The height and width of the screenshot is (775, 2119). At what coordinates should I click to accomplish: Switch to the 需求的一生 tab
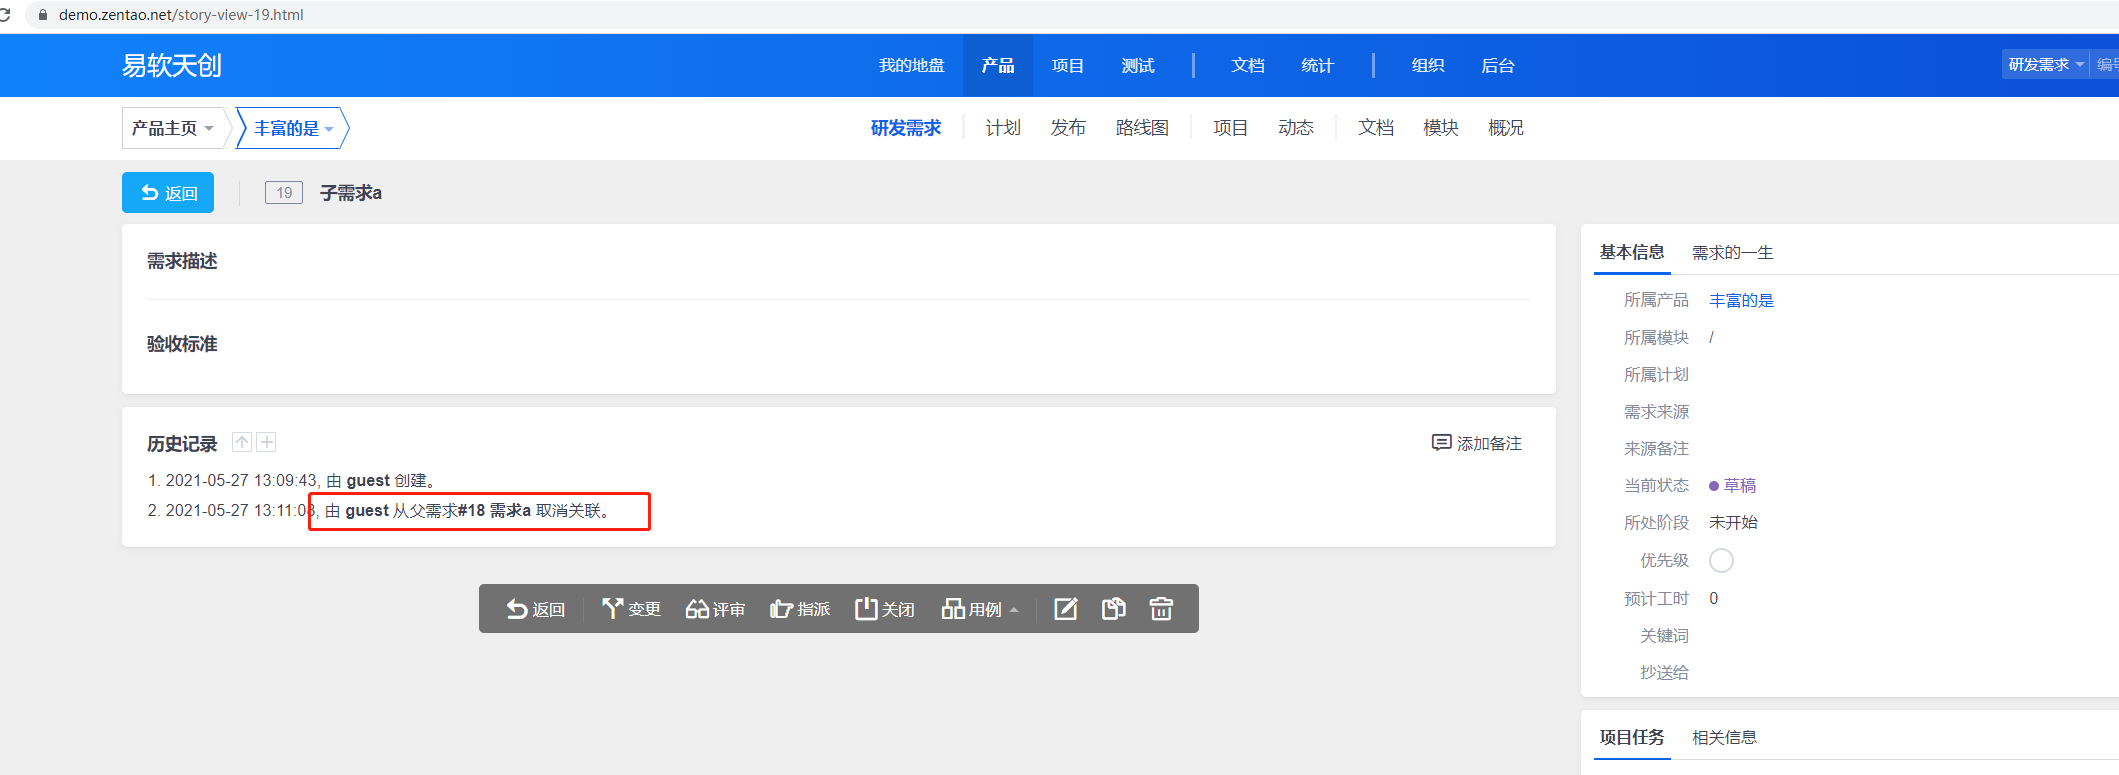click(1732, 253)
